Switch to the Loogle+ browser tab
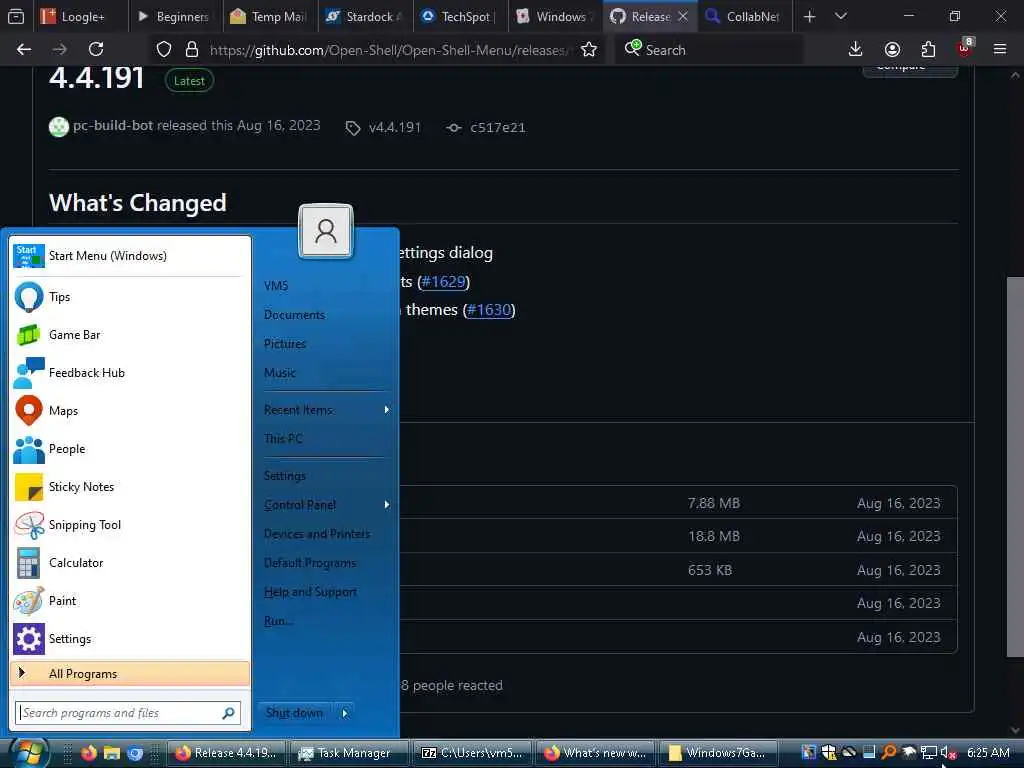Screen dimensions: 1024x768 pyautogui.click(x=80, y=16)
